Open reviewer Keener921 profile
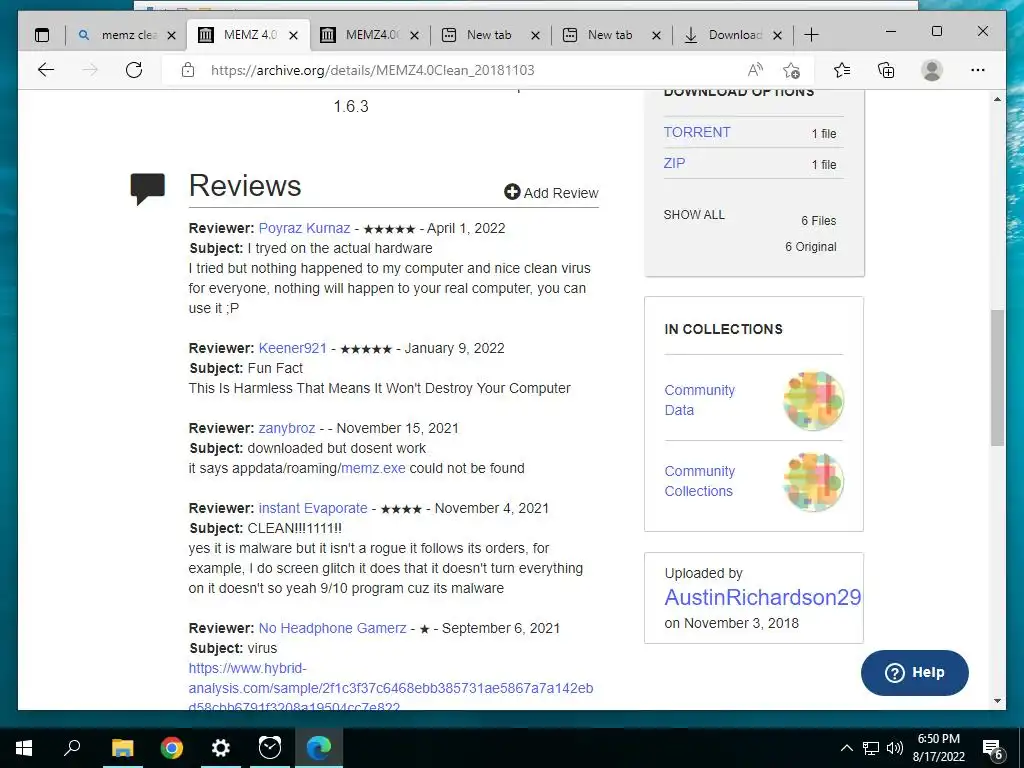Image resolution: width=1024 pixels, height=768 pixels. pos(293,348)
